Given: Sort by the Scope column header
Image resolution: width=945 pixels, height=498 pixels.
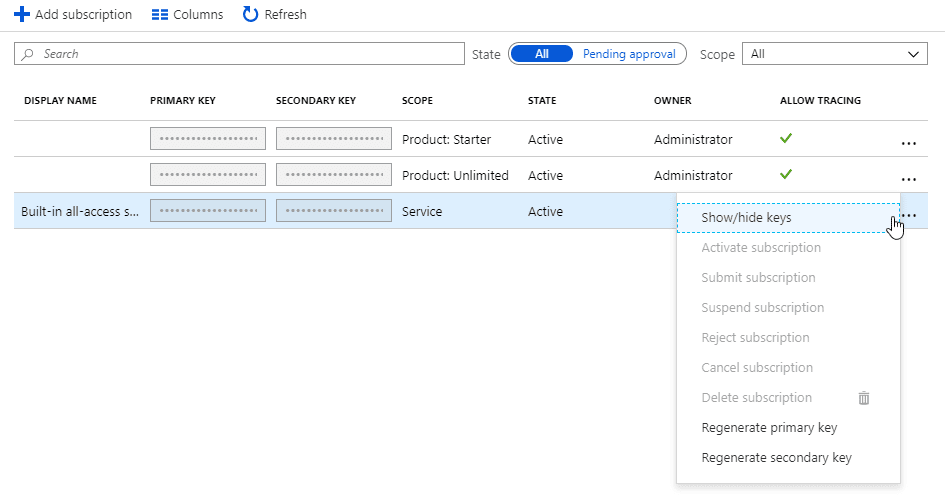Looking at the screenshot, I should (417, 101).
